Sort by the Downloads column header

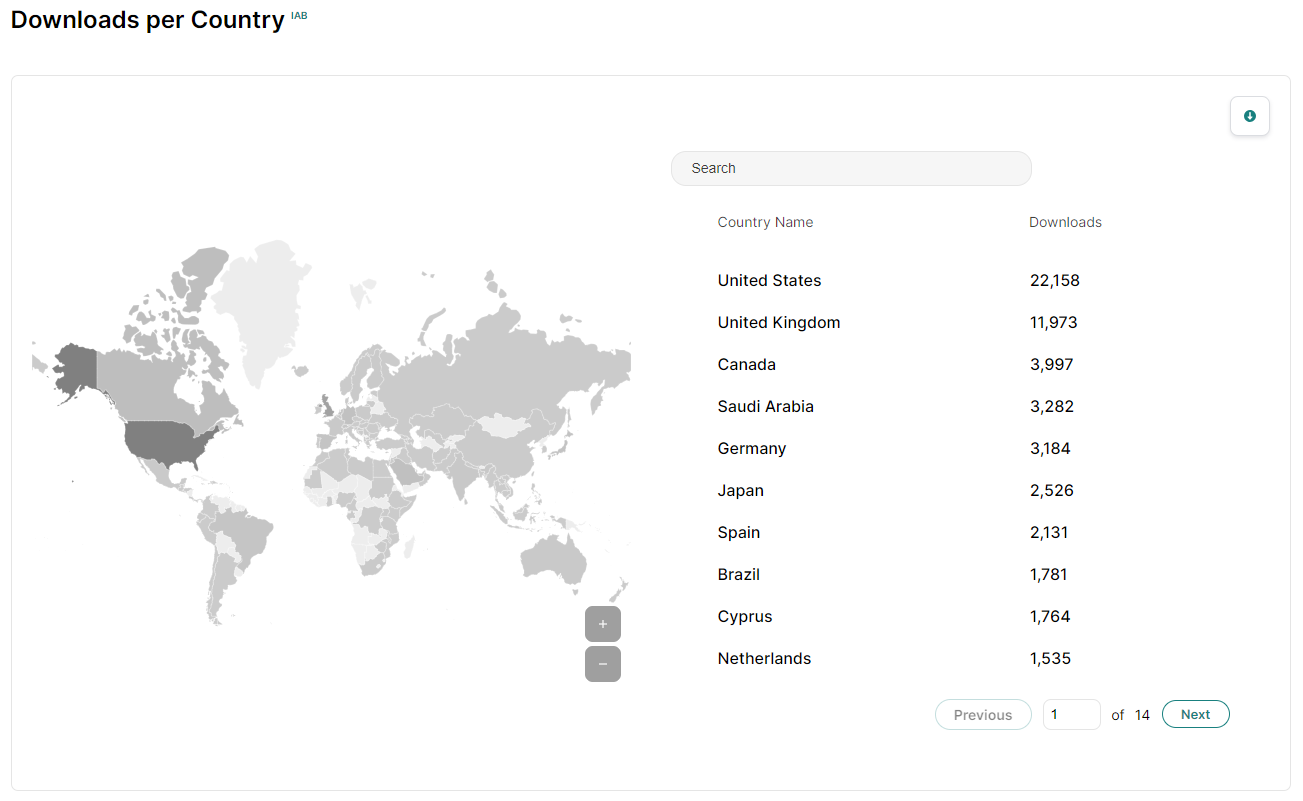(1065, 221)
